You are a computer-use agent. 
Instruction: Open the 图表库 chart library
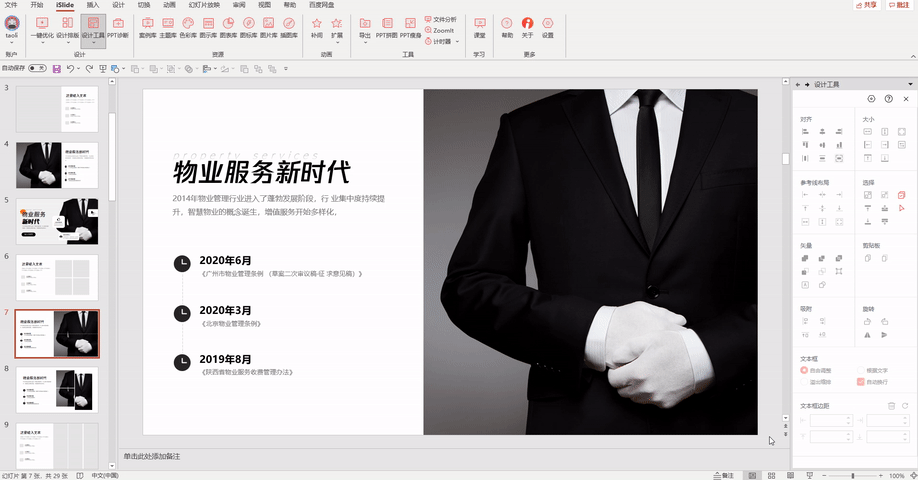pos(229,25)
